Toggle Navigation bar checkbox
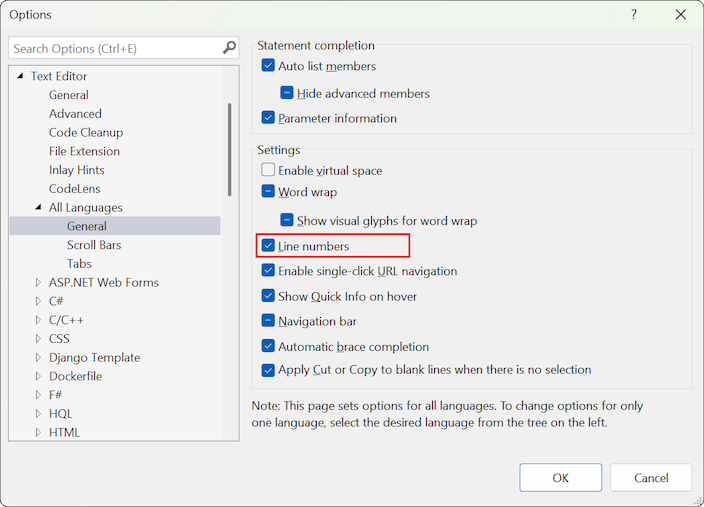Image resolution: width=704 pixels, height=507 pixels. click(268, 321)
